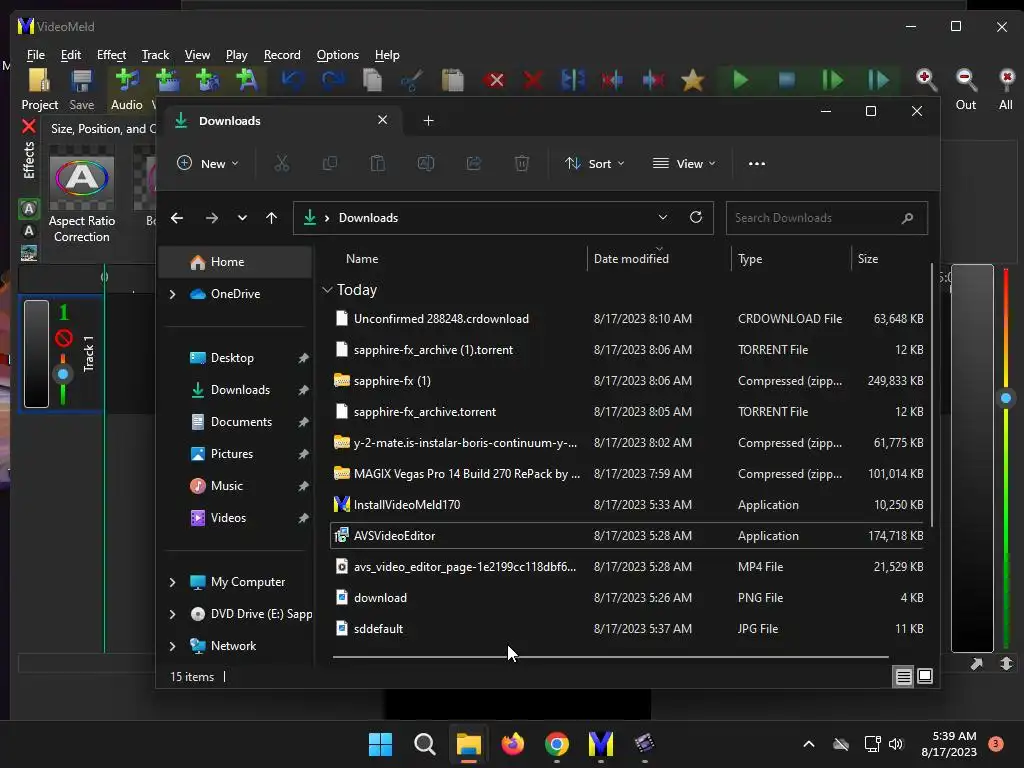Click the Copy pages icon in VideoMeld toolbar
Screen dimensions: 1024x768
372,80
